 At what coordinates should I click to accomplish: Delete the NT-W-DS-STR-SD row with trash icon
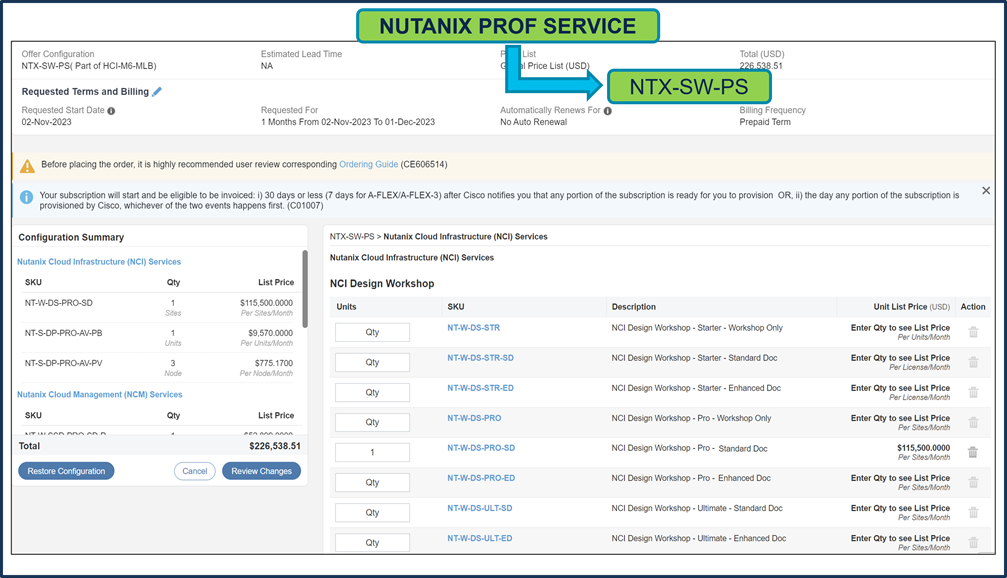(973, 362)
